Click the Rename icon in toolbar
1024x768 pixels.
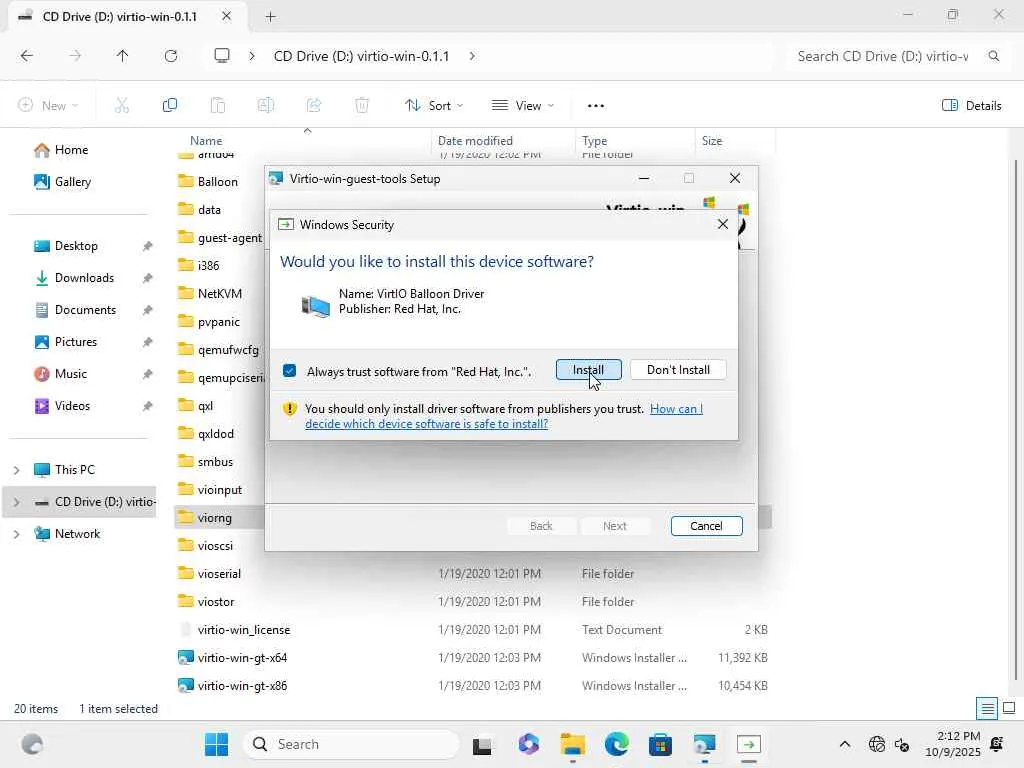(266, 105)
